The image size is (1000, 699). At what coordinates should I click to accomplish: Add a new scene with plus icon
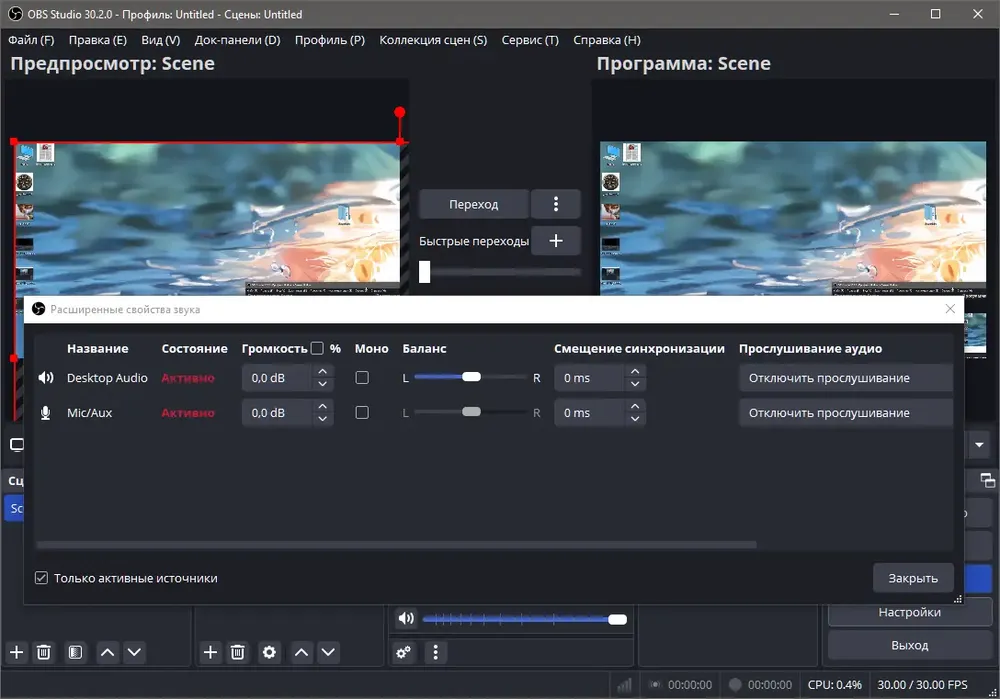[17, 652]
